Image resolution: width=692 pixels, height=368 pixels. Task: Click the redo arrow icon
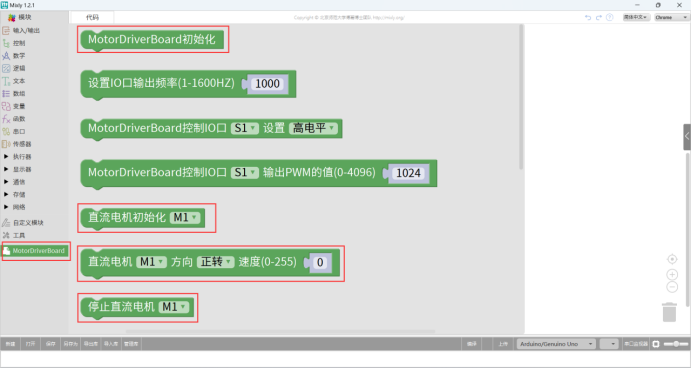(x=598, y=17)
